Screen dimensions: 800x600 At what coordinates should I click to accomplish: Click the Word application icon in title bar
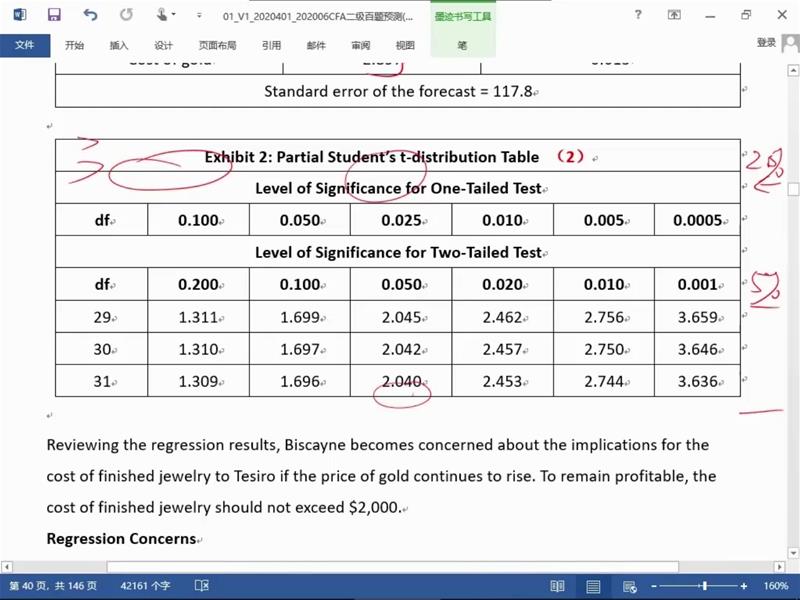(x=19, y=15)
